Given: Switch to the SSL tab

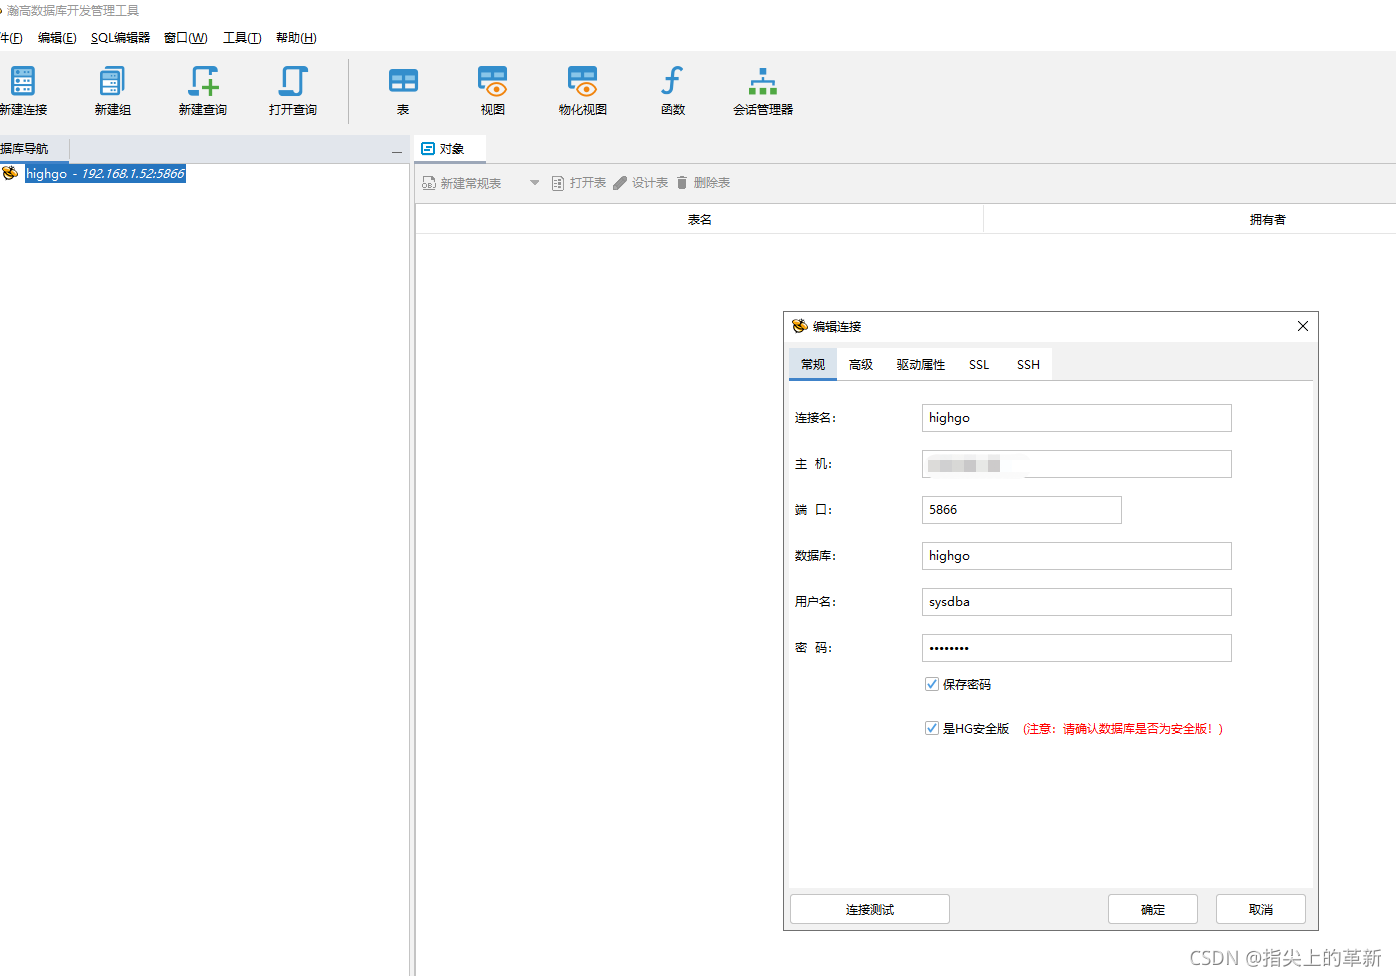Looking at the screenshot, I should pos(979,365).
